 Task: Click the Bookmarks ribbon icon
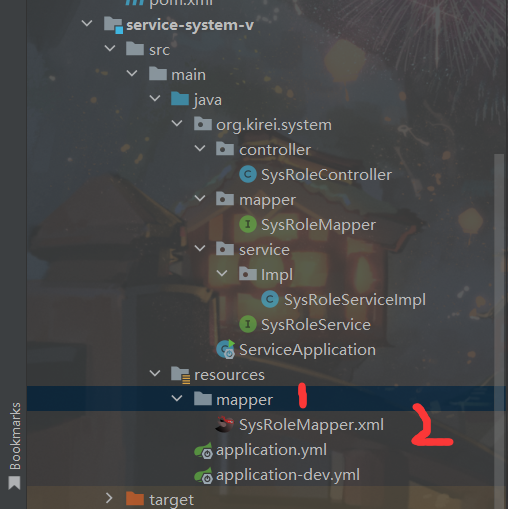tap(14, 483)
